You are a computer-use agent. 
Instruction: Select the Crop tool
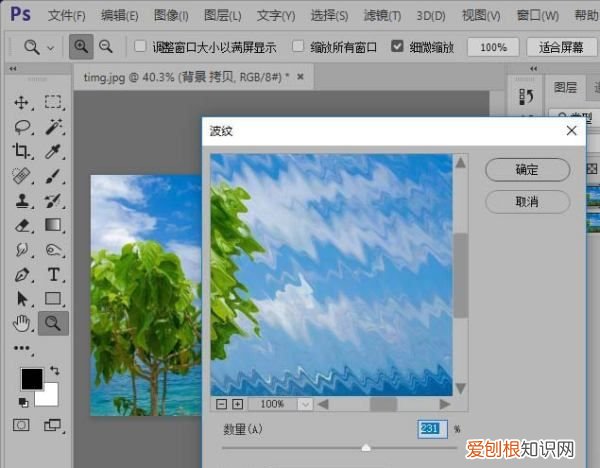pos(21,152)
